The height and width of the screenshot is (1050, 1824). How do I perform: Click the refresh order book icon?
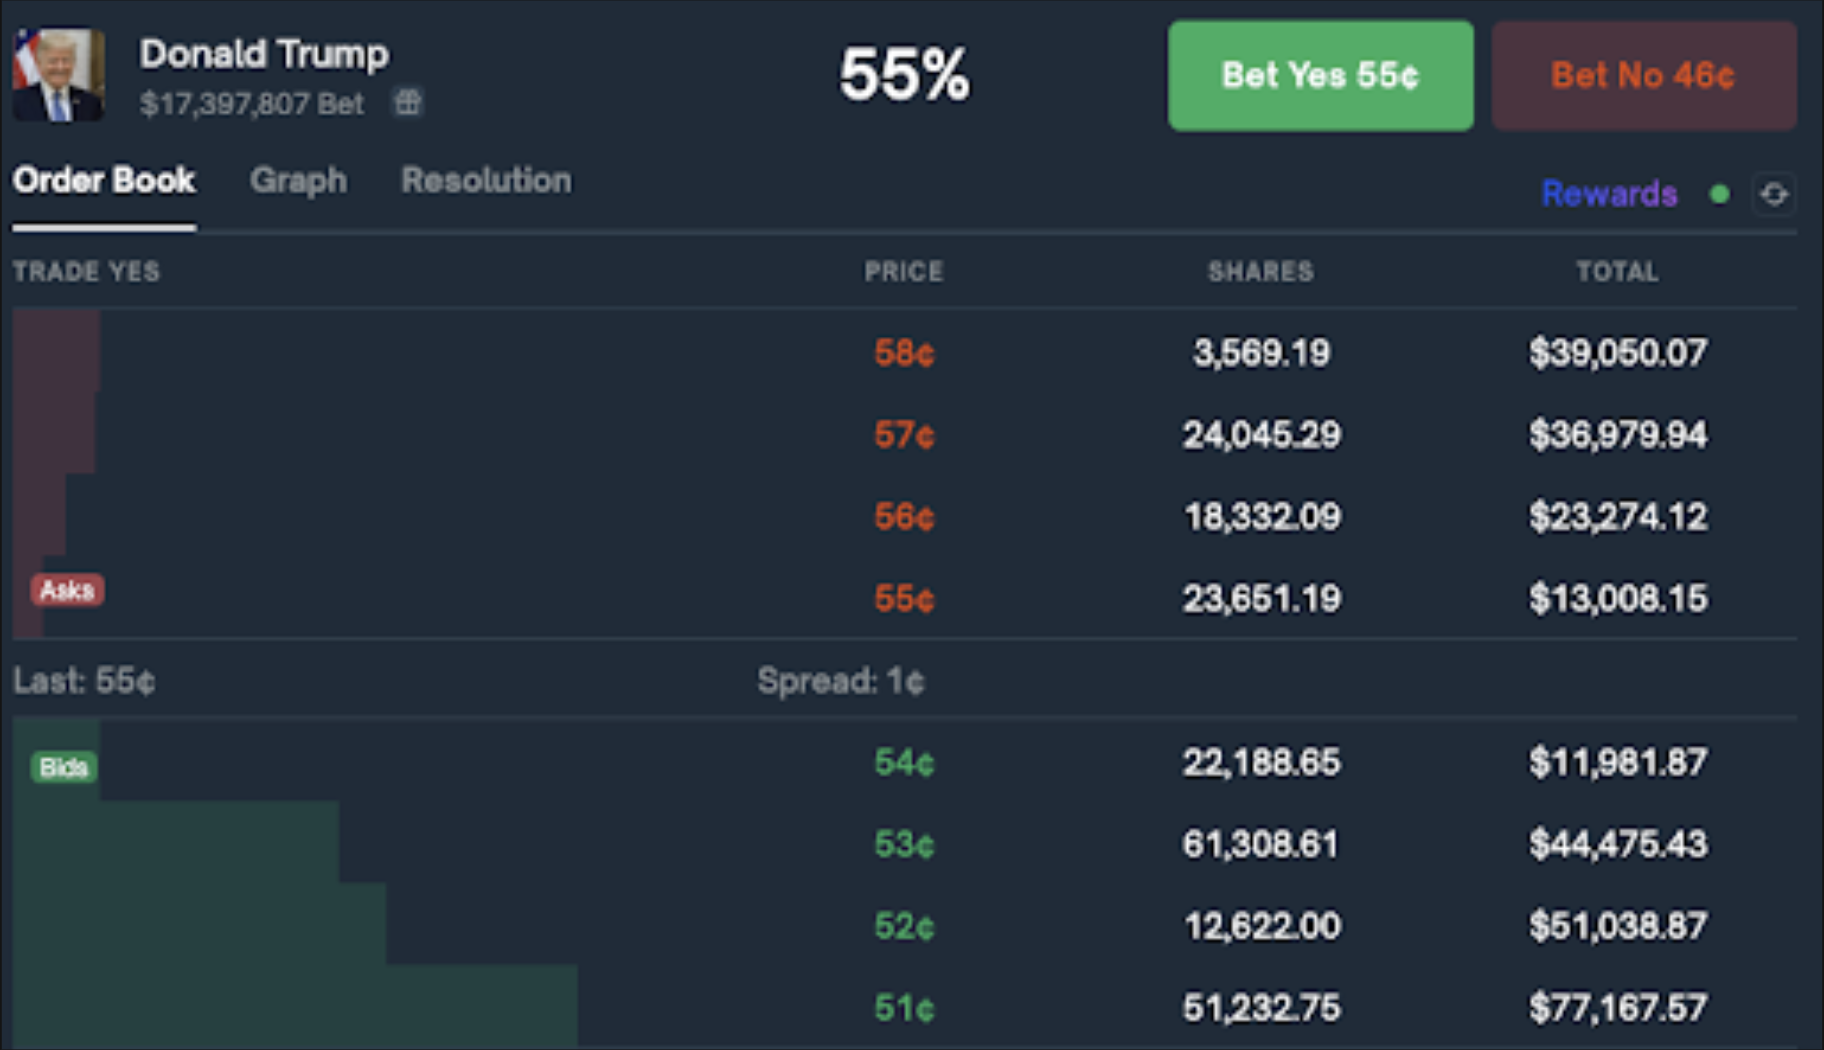coord(1774,194)
